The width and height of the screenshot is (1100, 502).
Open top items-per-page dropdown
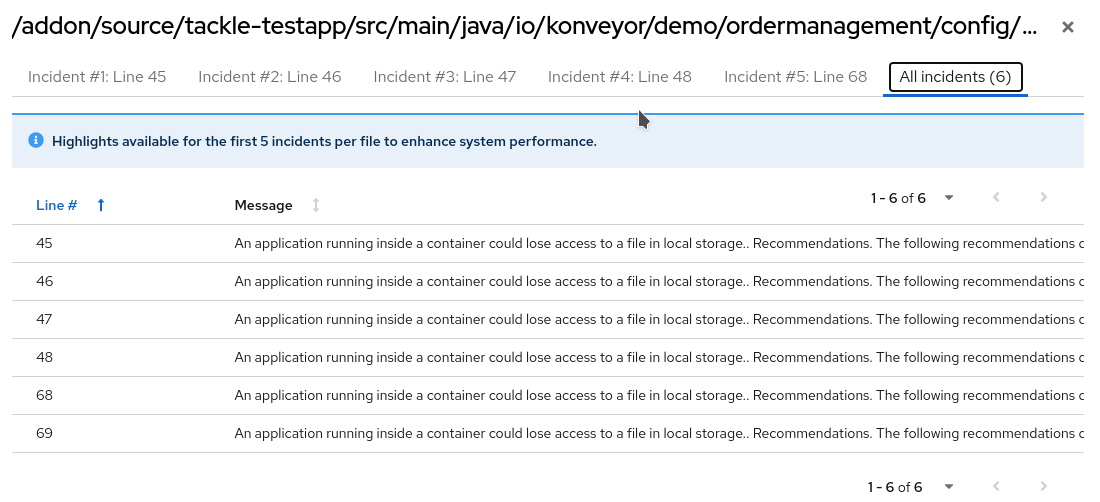click(x=948, y=198)
